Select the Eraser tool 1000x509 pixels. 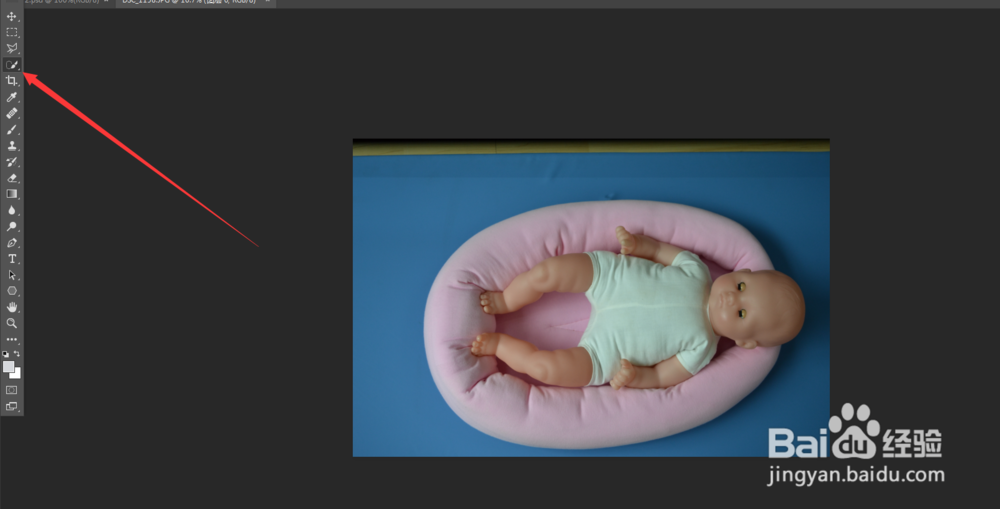[11, 178]
